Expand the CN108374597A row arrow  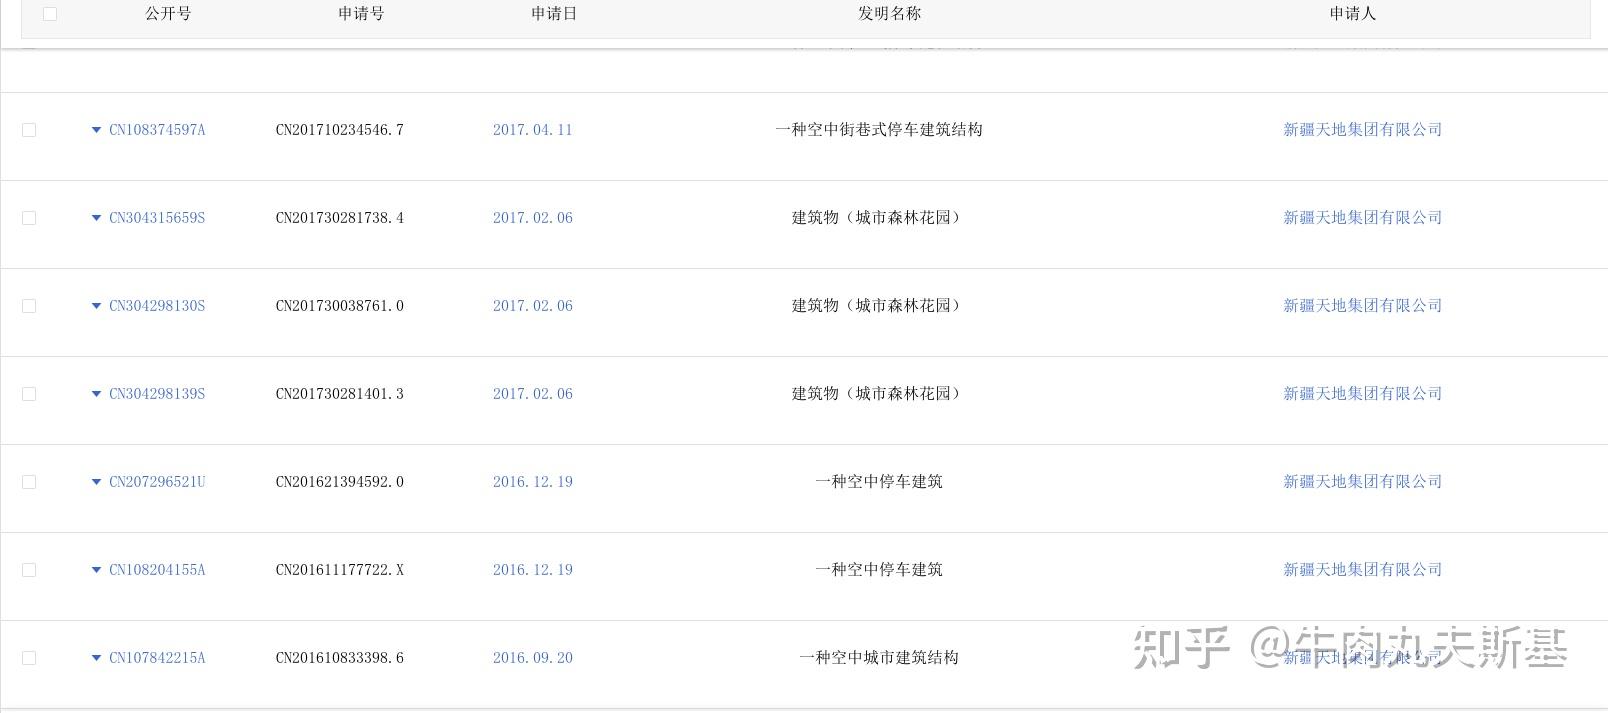coord(96,130)
